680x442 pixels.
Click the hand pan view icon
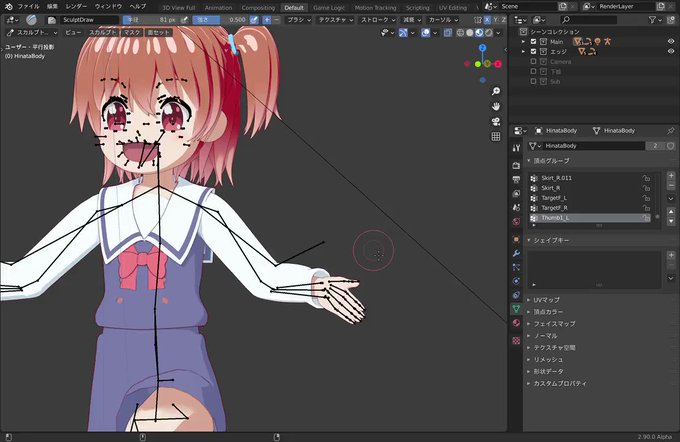pyautogui.click(x=496, y=106)
